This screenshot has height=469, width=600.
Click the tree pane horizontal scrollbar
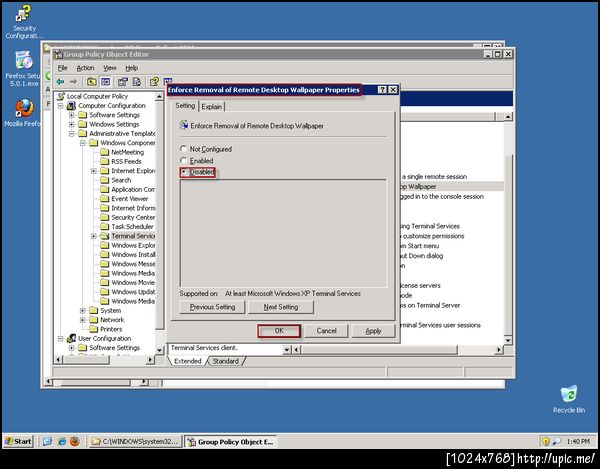coord(105,360)
